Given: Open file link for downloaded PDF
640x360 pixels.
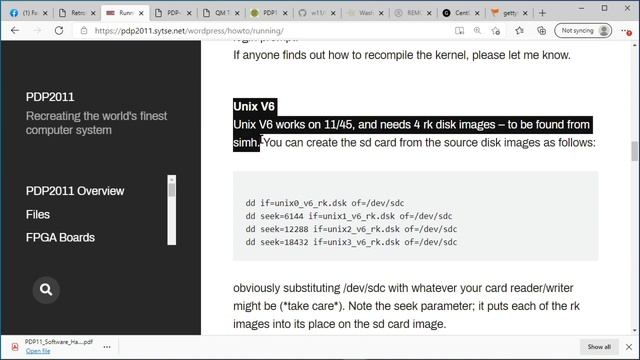Looking at the screenshot, I should (38, 351).
